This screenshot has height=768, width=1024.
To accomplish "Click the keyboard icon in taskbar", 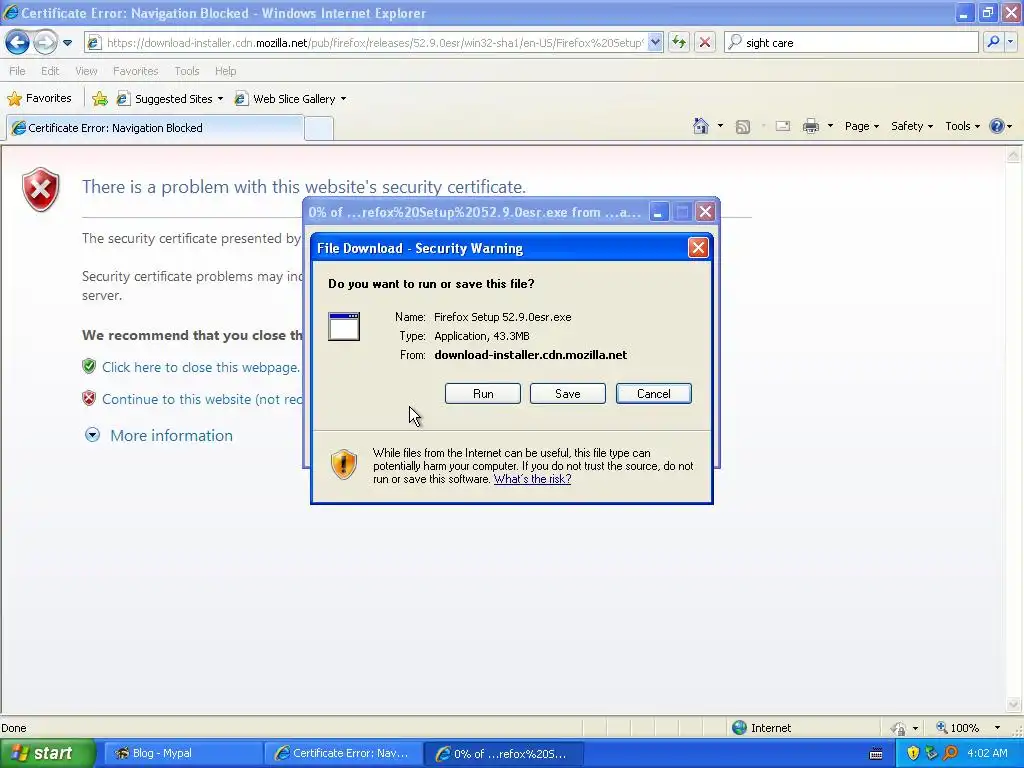I will (x=876, y=754).
